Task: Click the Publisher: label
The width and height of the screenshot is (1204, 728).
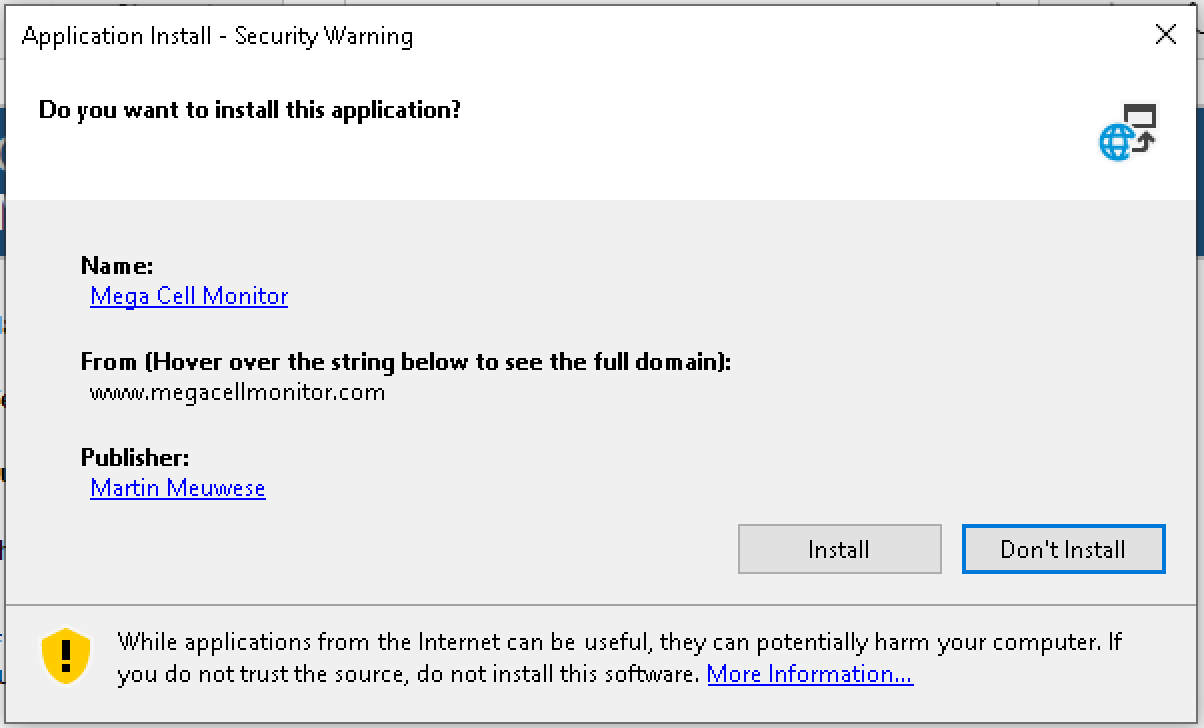Action: 135,458
